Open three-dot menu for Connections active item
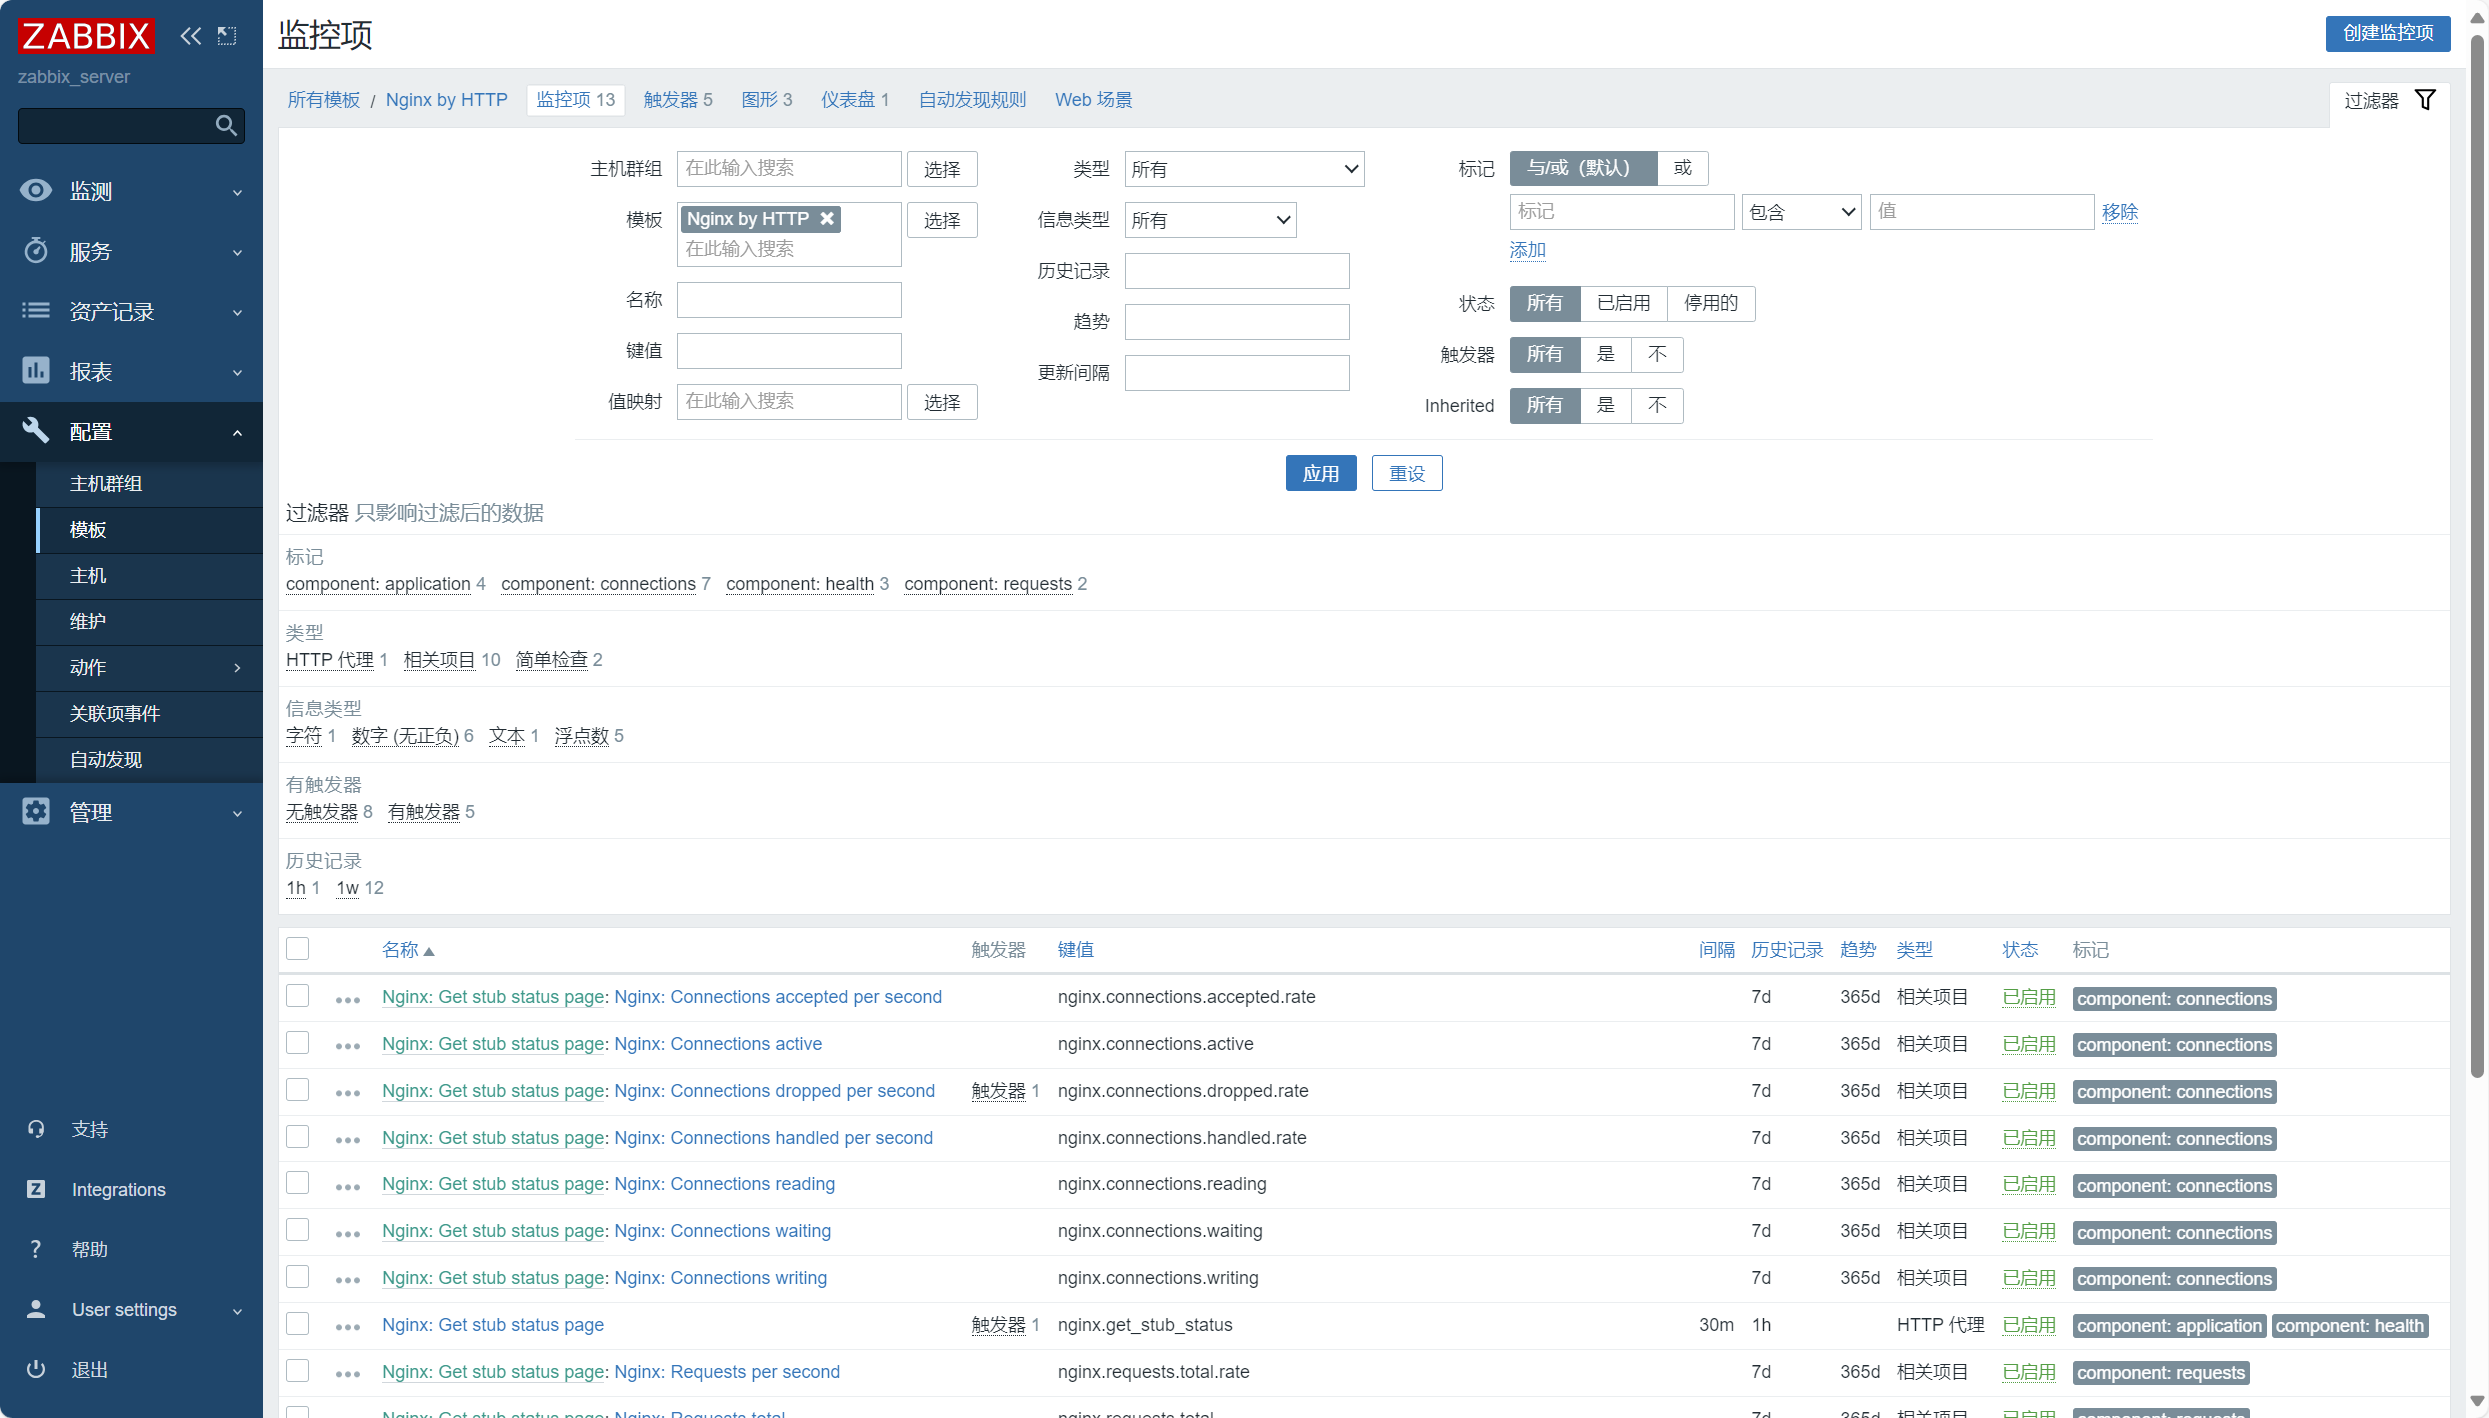The height and width of the screenshot is (1418, 2489). pos(347,1045)
